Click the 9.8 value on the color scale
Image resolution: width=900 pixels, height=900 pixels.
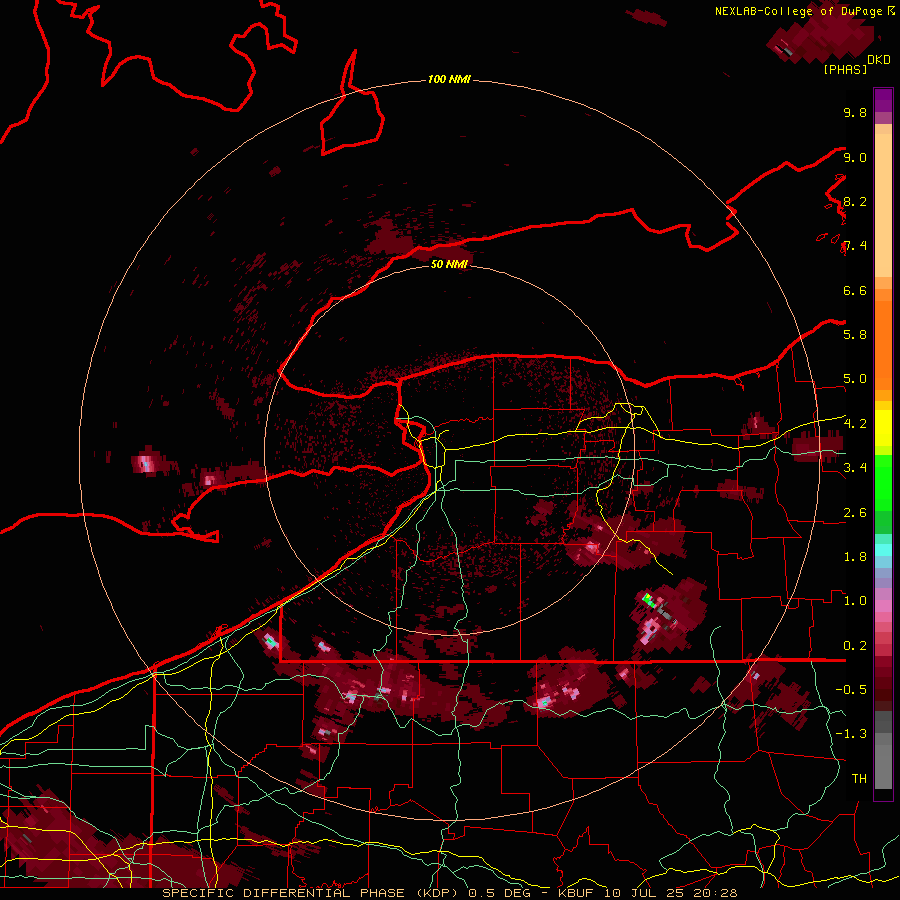tap(855, 112)
